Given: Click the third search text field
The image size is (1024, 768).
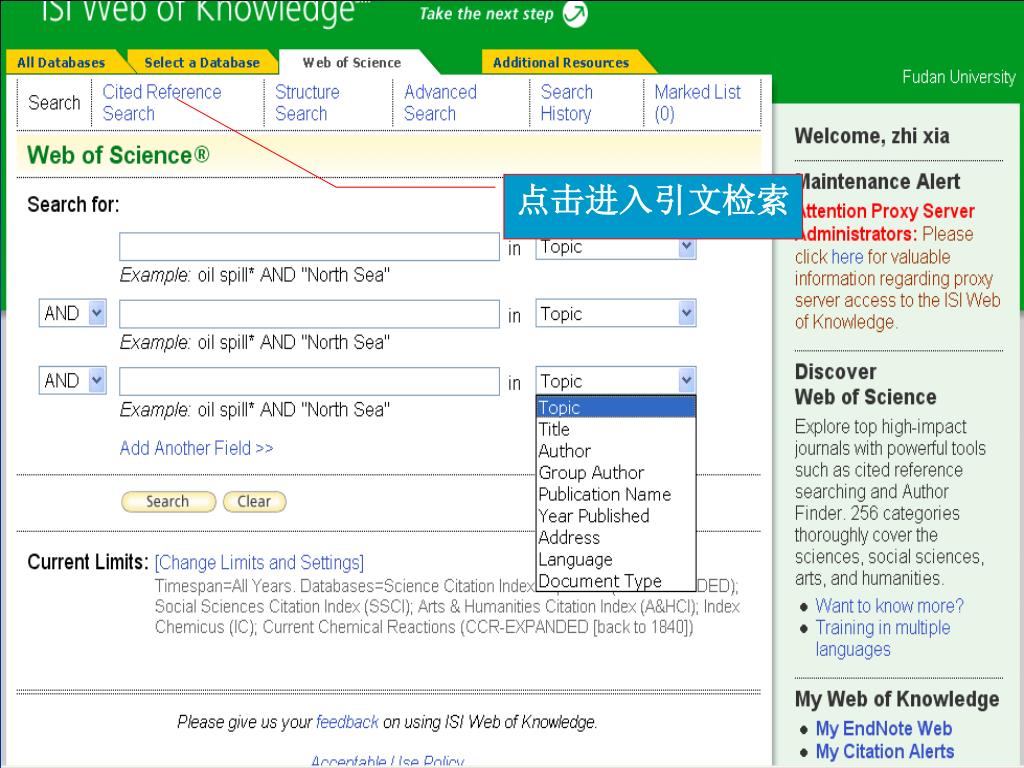Looking at the screenshot, I should (x=309, y=381).
